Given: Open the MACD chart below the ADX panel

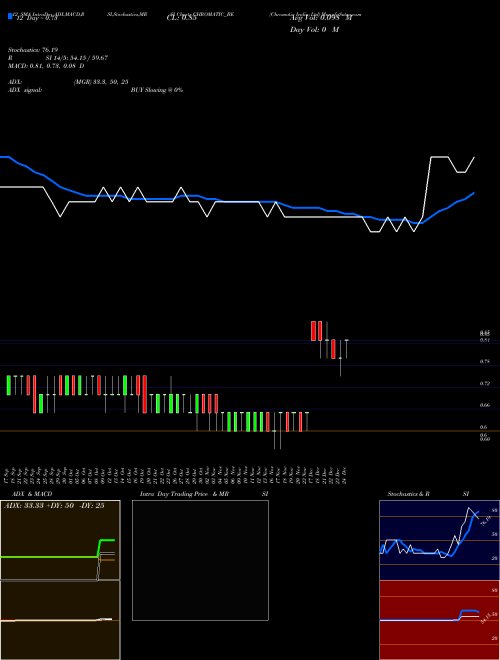Looking at the screenshot, I should coord(60,620).
